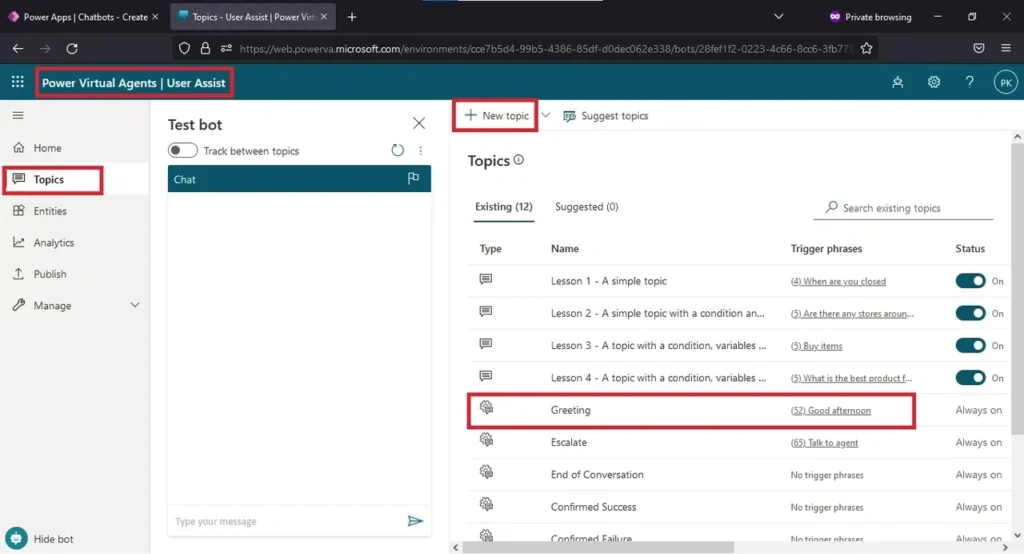Open settings gear in header

pyautogui.click(x=934, y=82)
